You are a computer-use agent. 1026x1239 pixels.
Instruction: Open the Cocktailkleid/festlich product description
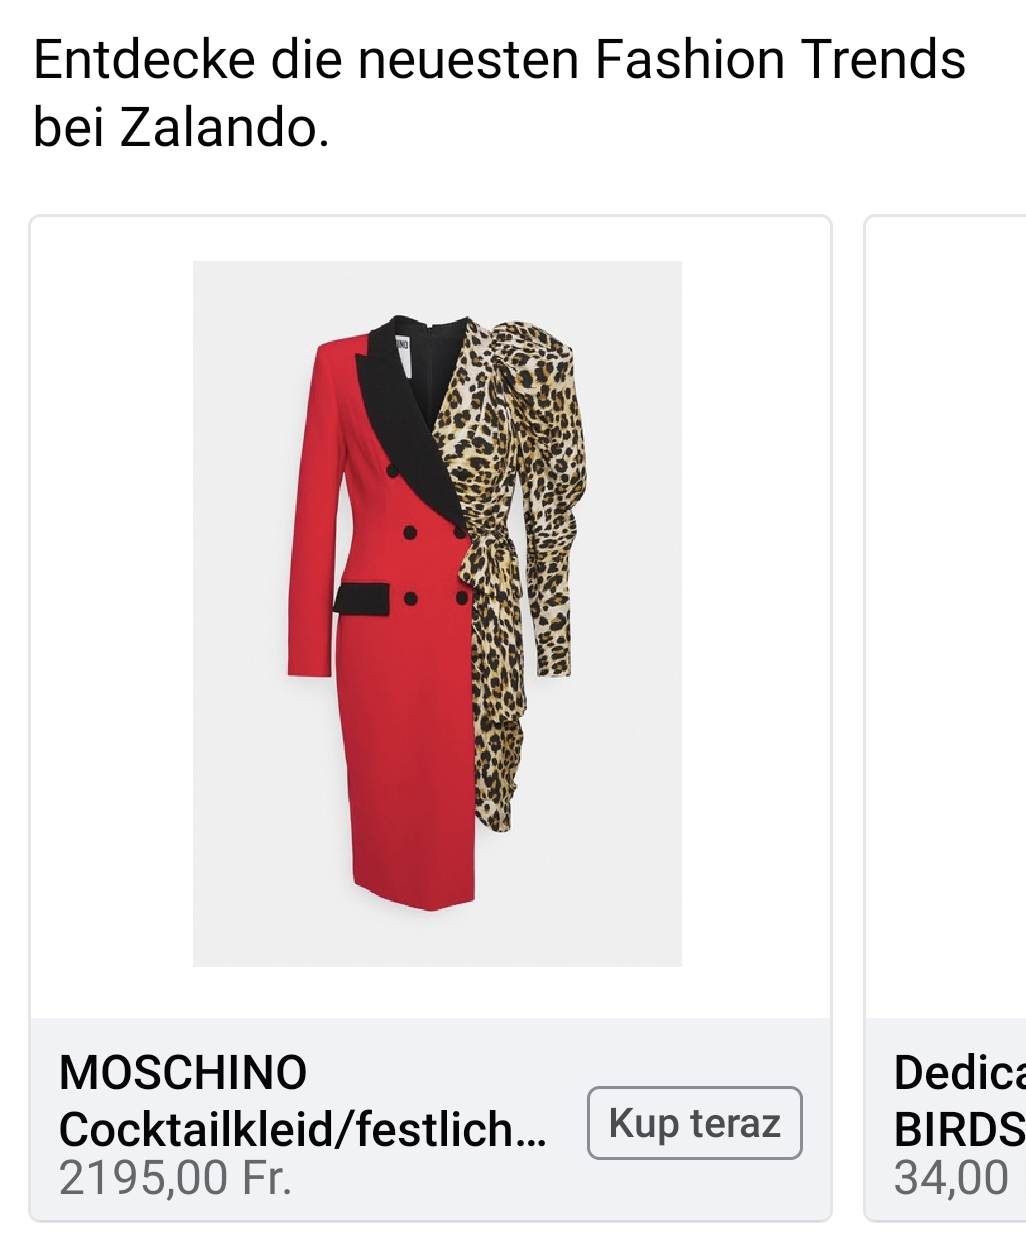tap(303, 1130)
